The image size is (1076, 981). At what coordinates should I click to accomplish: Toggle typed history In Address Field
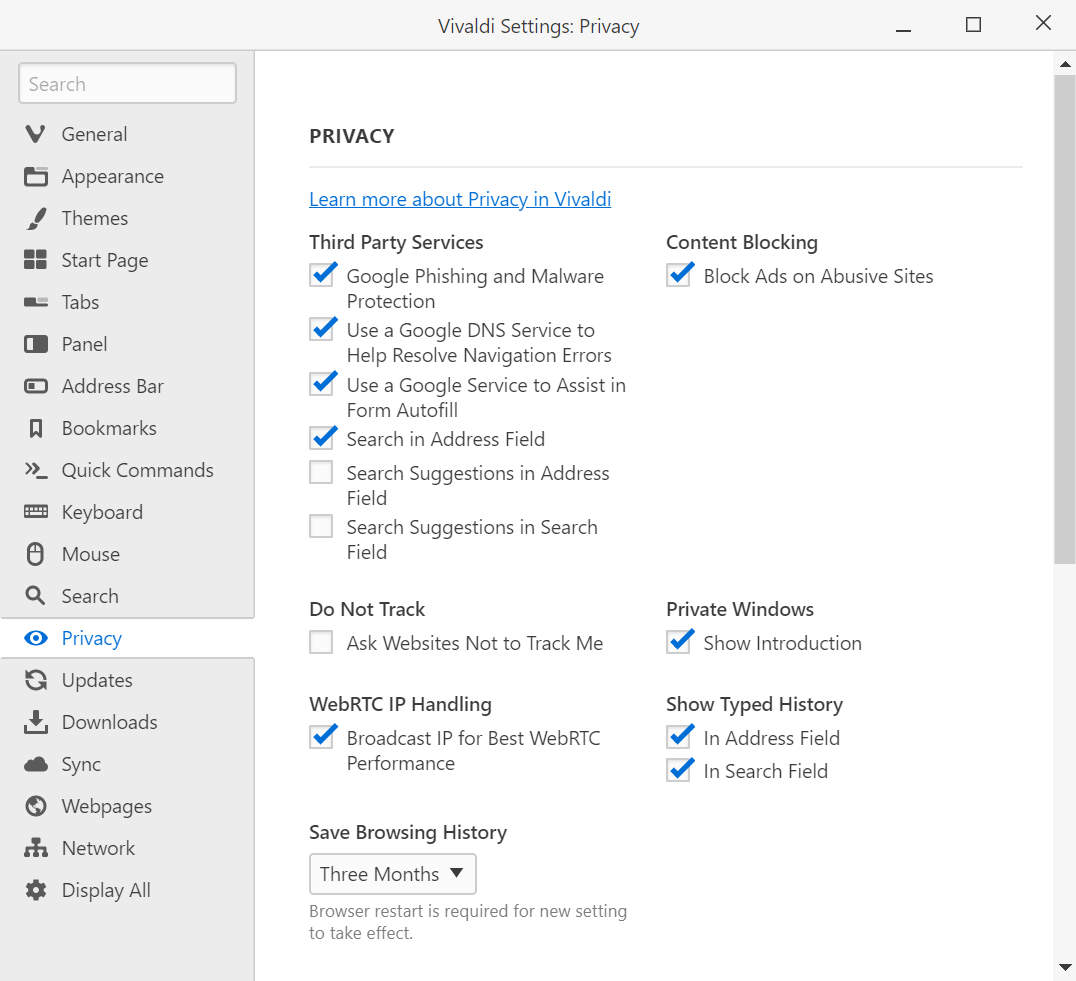click(x=678, y=737)
